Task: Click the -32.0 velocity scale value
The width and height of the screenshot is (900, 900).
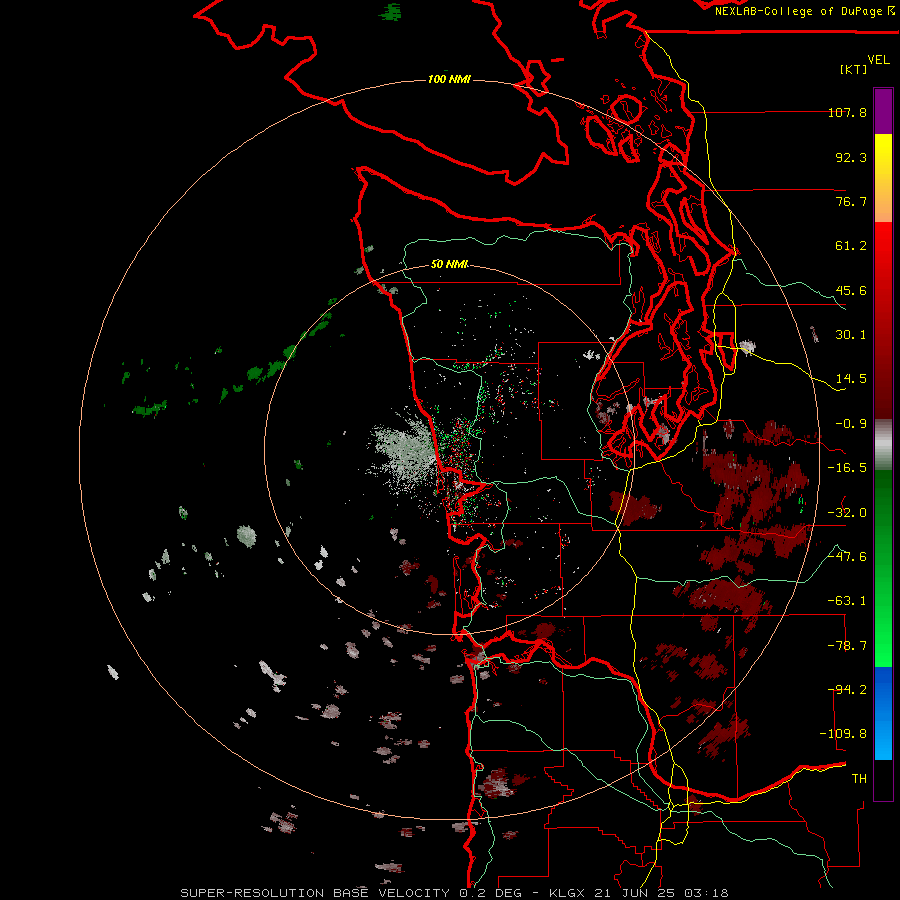Action: [x=847, y=513]
